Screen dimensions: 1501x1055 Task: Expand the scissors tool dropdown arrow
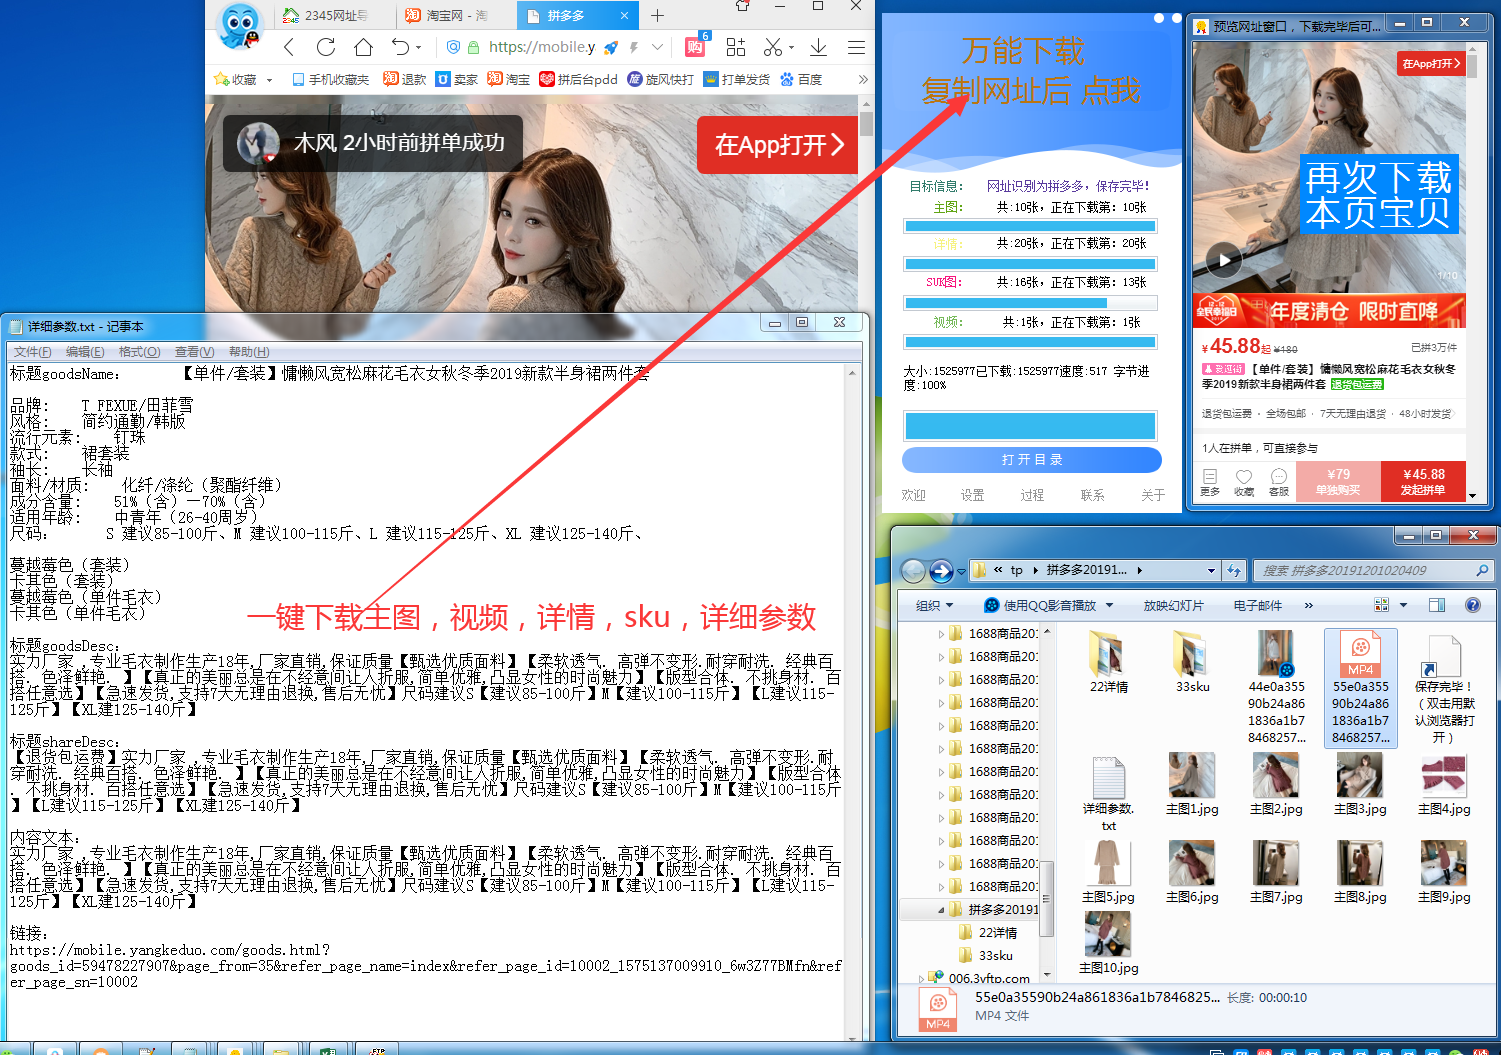click(x=791, y=47)
